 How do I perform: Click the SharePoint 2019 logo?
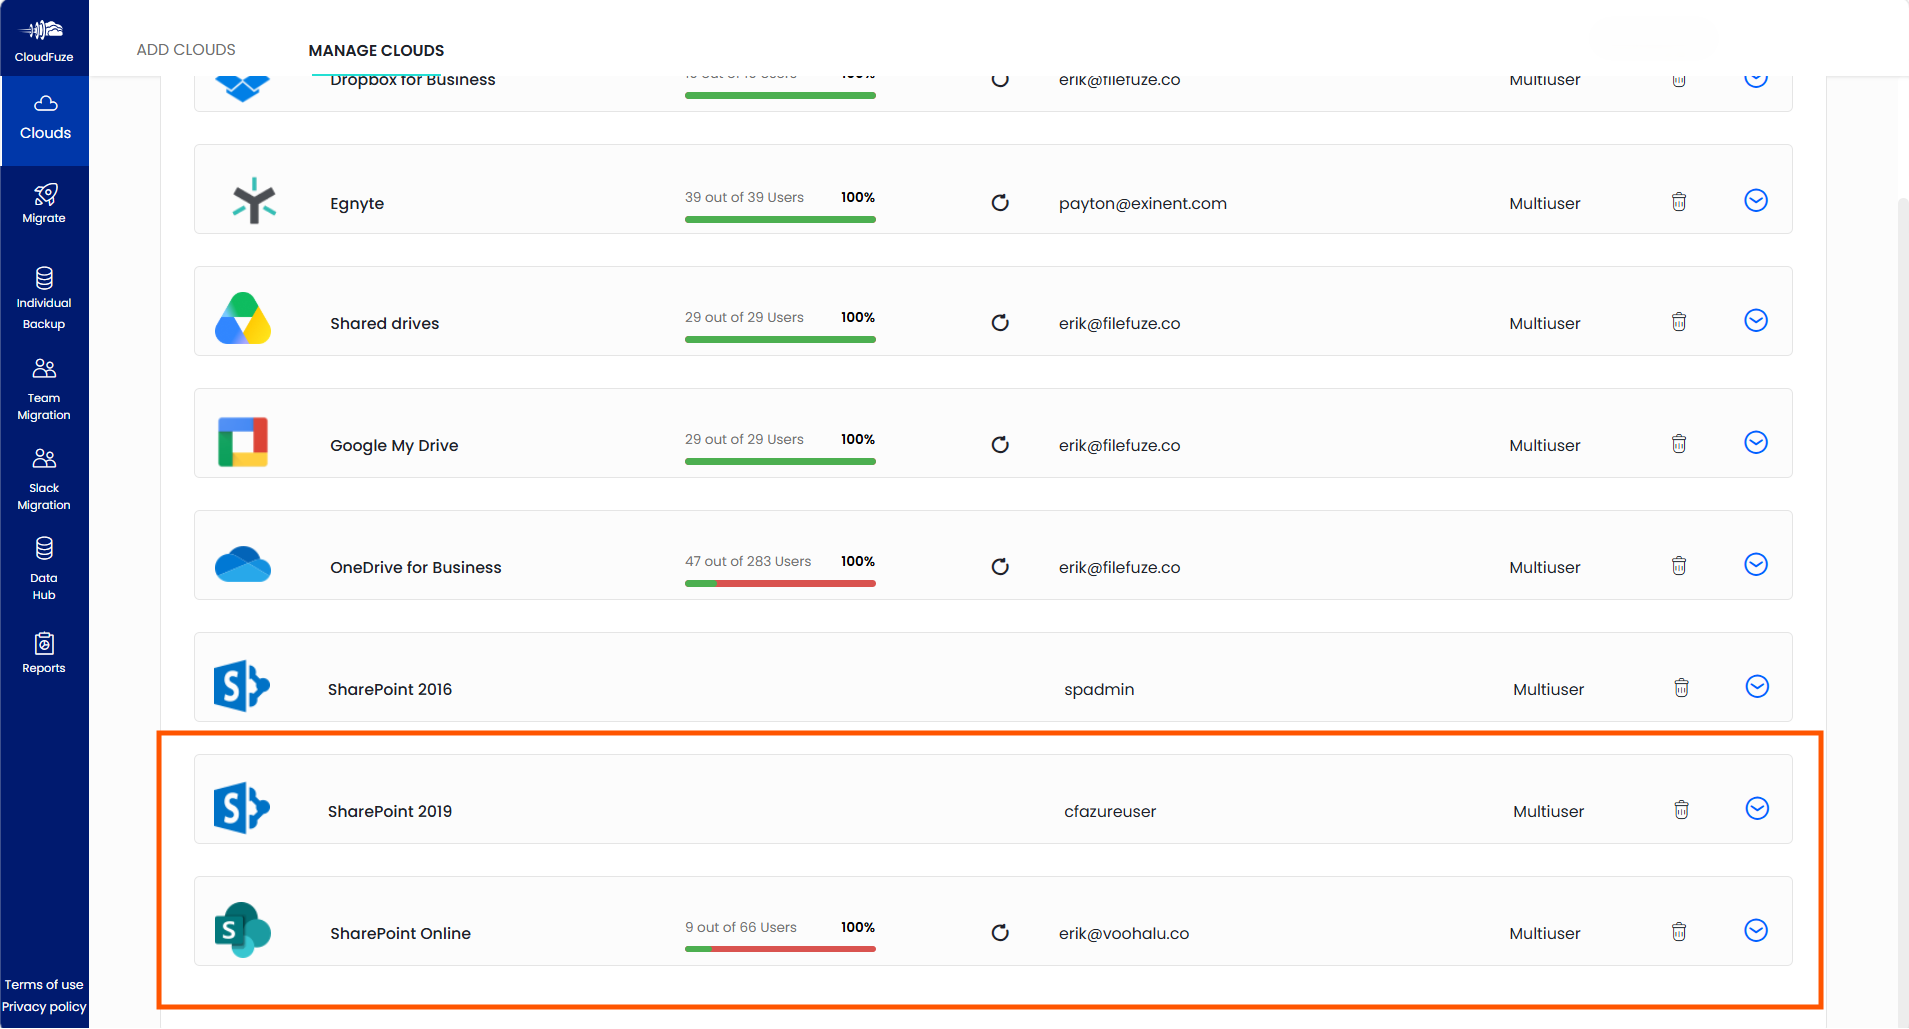(242, 808)
